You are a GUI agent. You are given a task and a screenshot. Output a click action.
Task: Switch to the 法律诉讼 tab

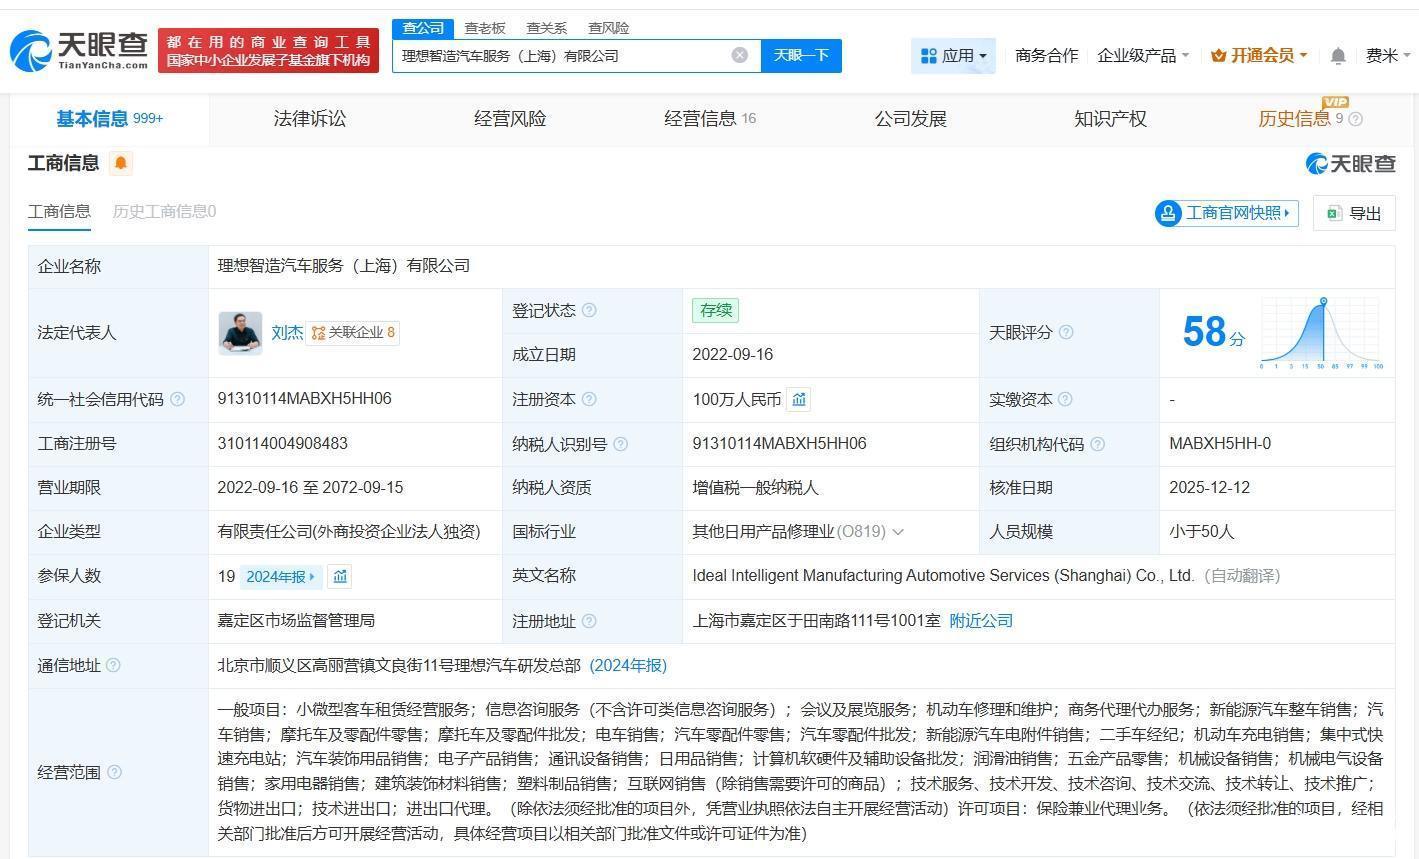click(x=310, y=119)
